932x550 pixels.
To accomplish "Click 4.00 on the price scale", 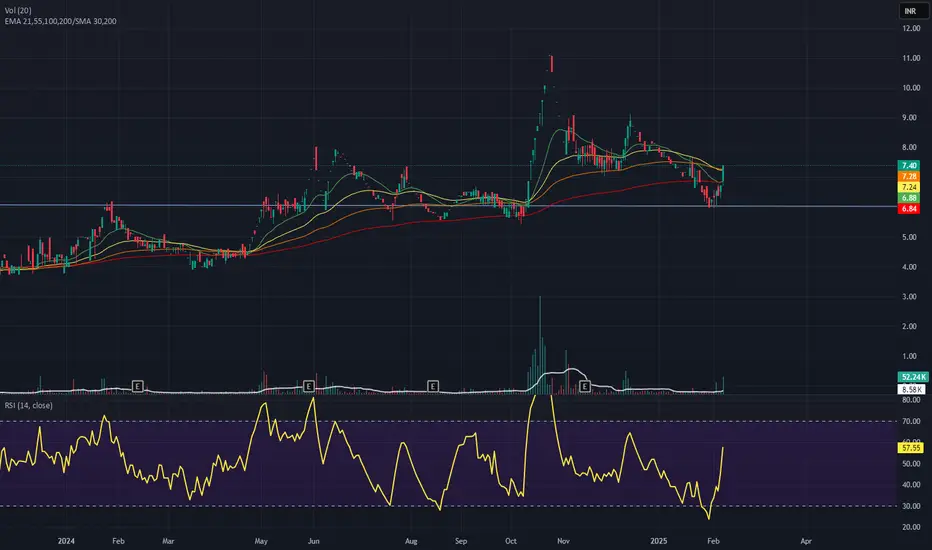I will click(x=909, y=267).
